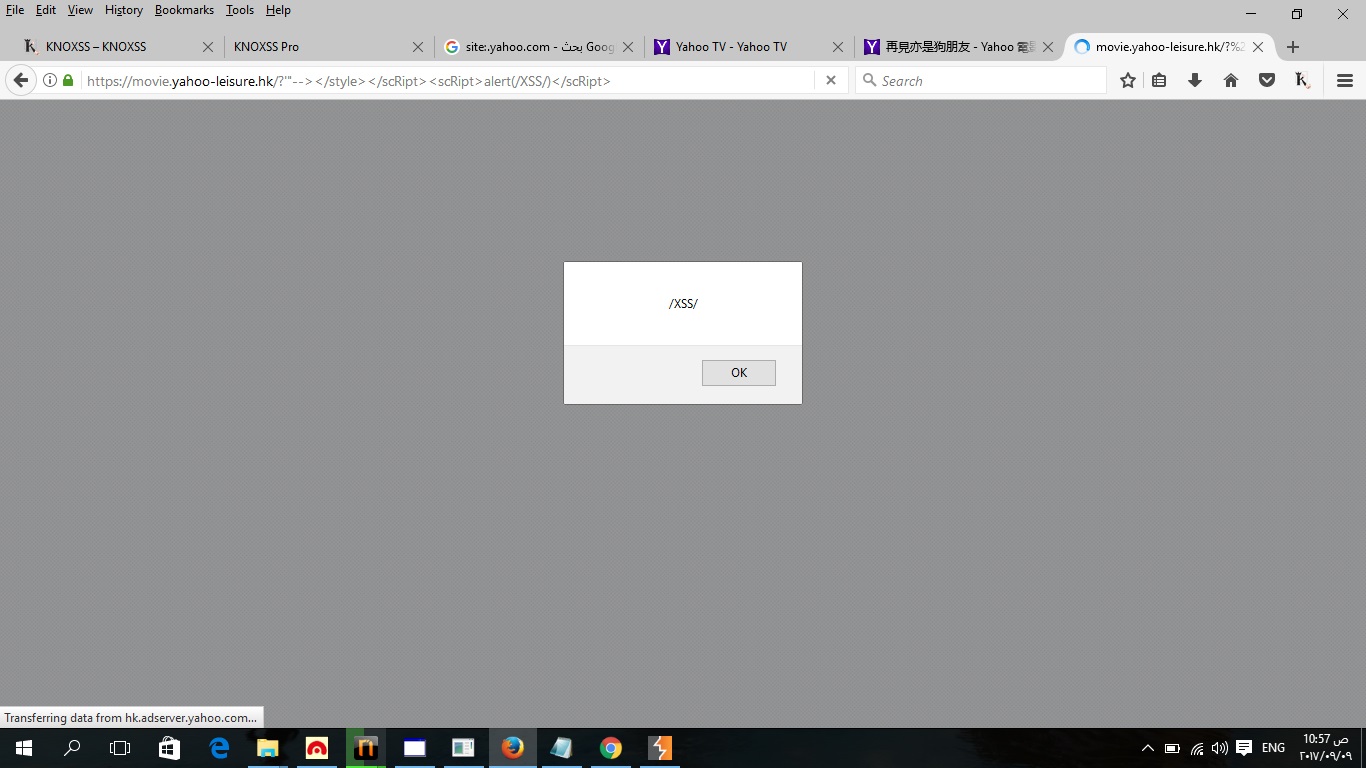Open the Action Center notifications icon
Screen dimensions: 1366x768
(1244, 748)
